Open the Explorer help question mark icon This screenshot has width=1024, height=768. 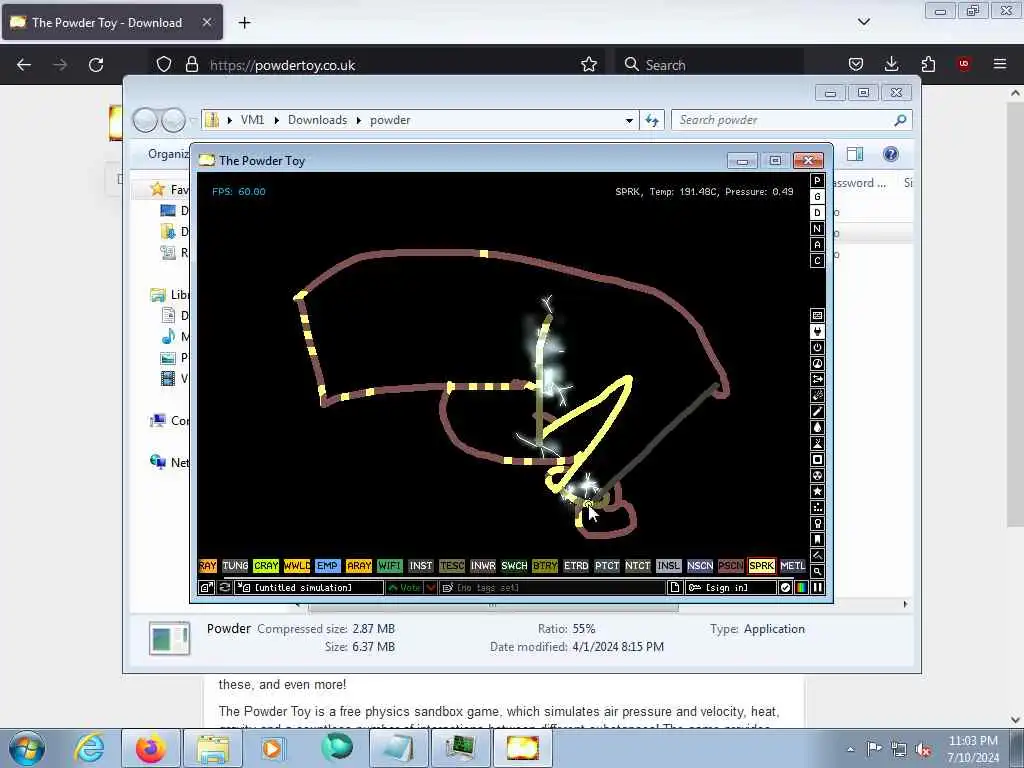point(890,154)
